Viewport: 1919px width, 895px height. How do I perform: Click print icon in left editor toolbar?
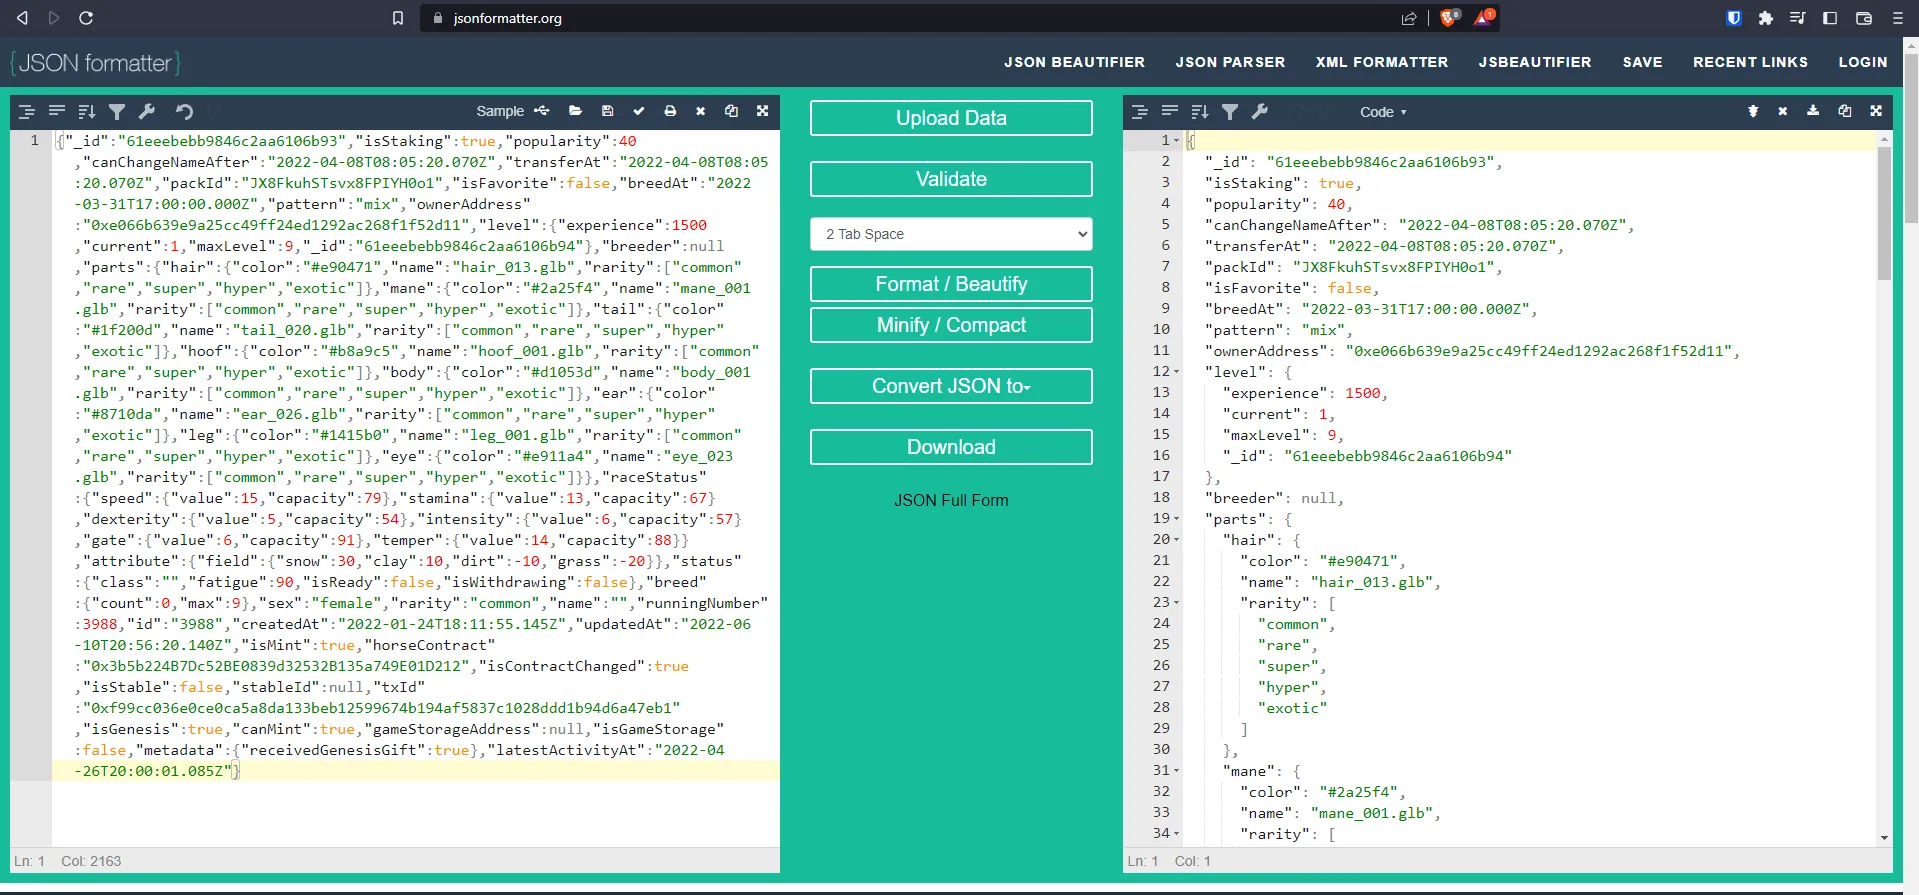point(670,111)
